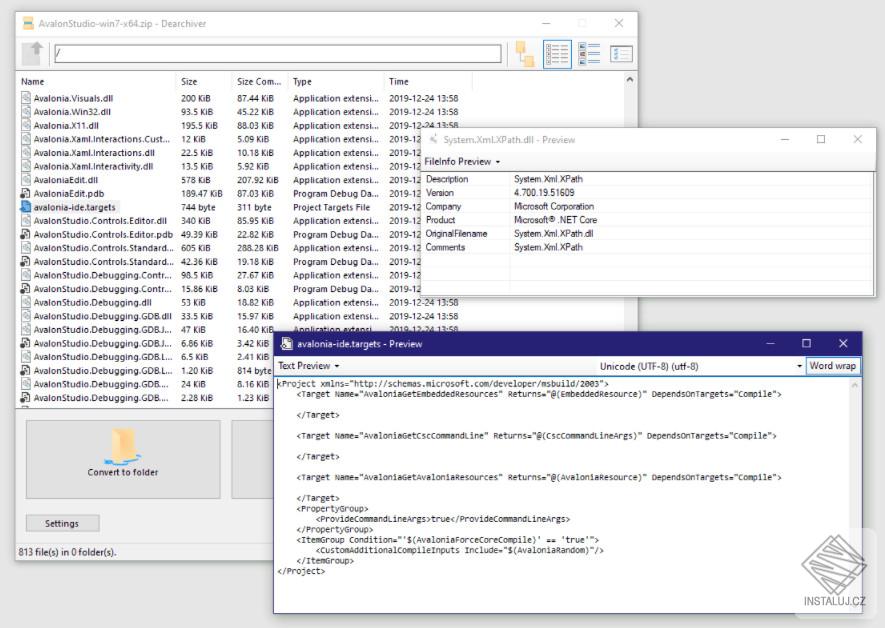Switch to icons list view mode
Viewport: 885px width, 628px height.
[589, 54]
